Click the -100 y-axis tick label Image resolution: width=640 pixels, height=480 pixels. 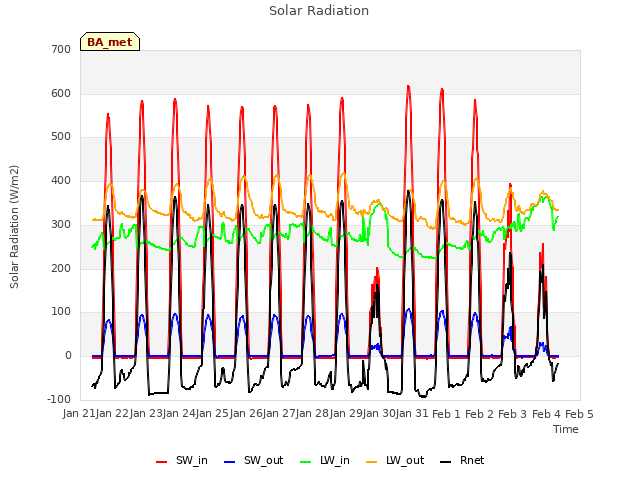click(59, 399)
